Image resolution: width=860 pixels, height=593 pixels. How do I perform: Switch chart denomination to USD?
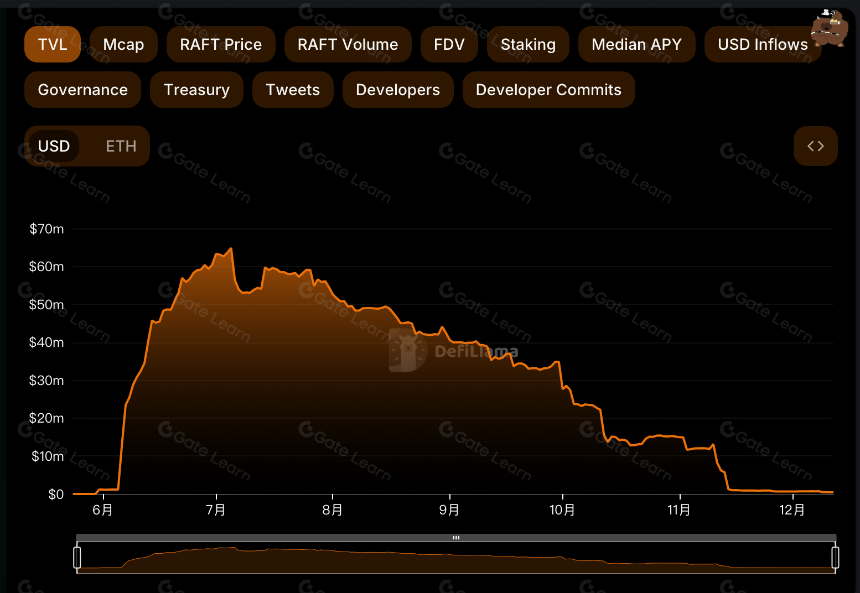coord(54,146)
